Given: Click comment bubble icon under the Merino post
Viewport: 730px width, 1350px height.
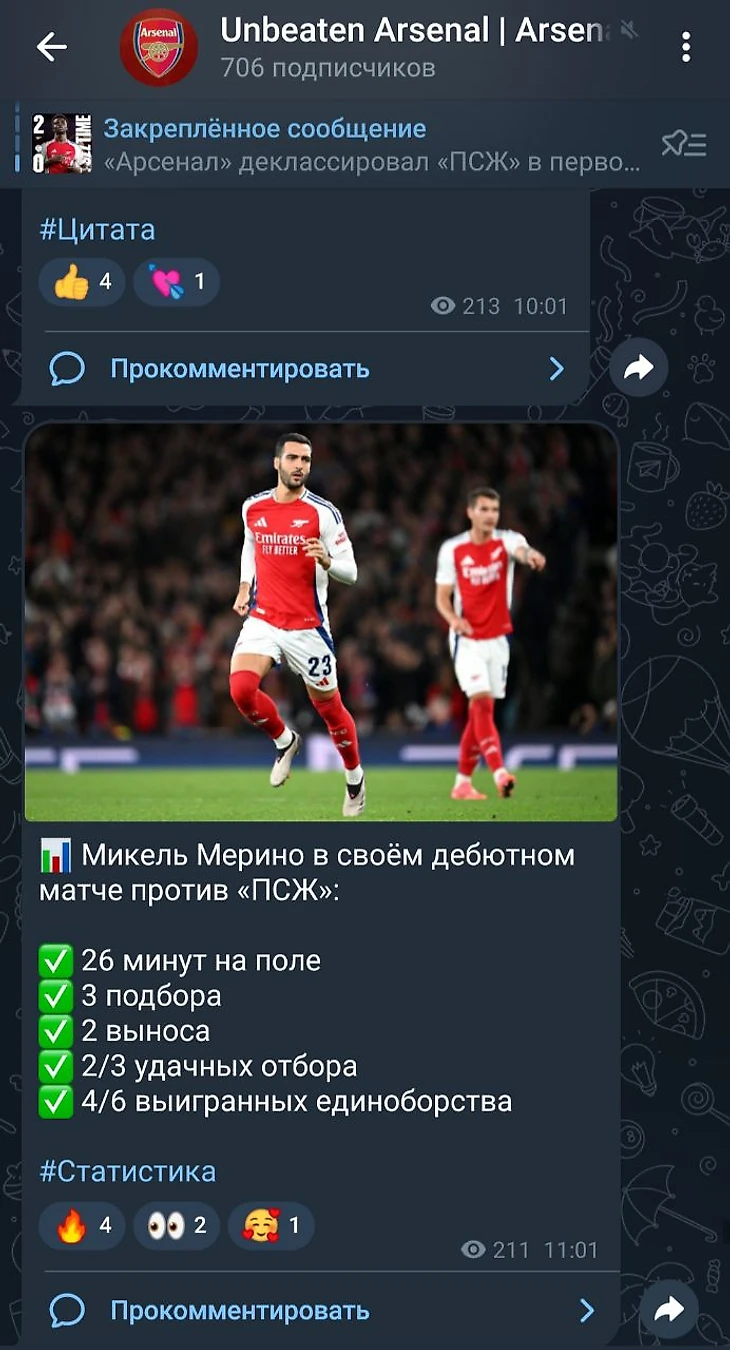Looking at the screenshot, I should coord(67,1310).
